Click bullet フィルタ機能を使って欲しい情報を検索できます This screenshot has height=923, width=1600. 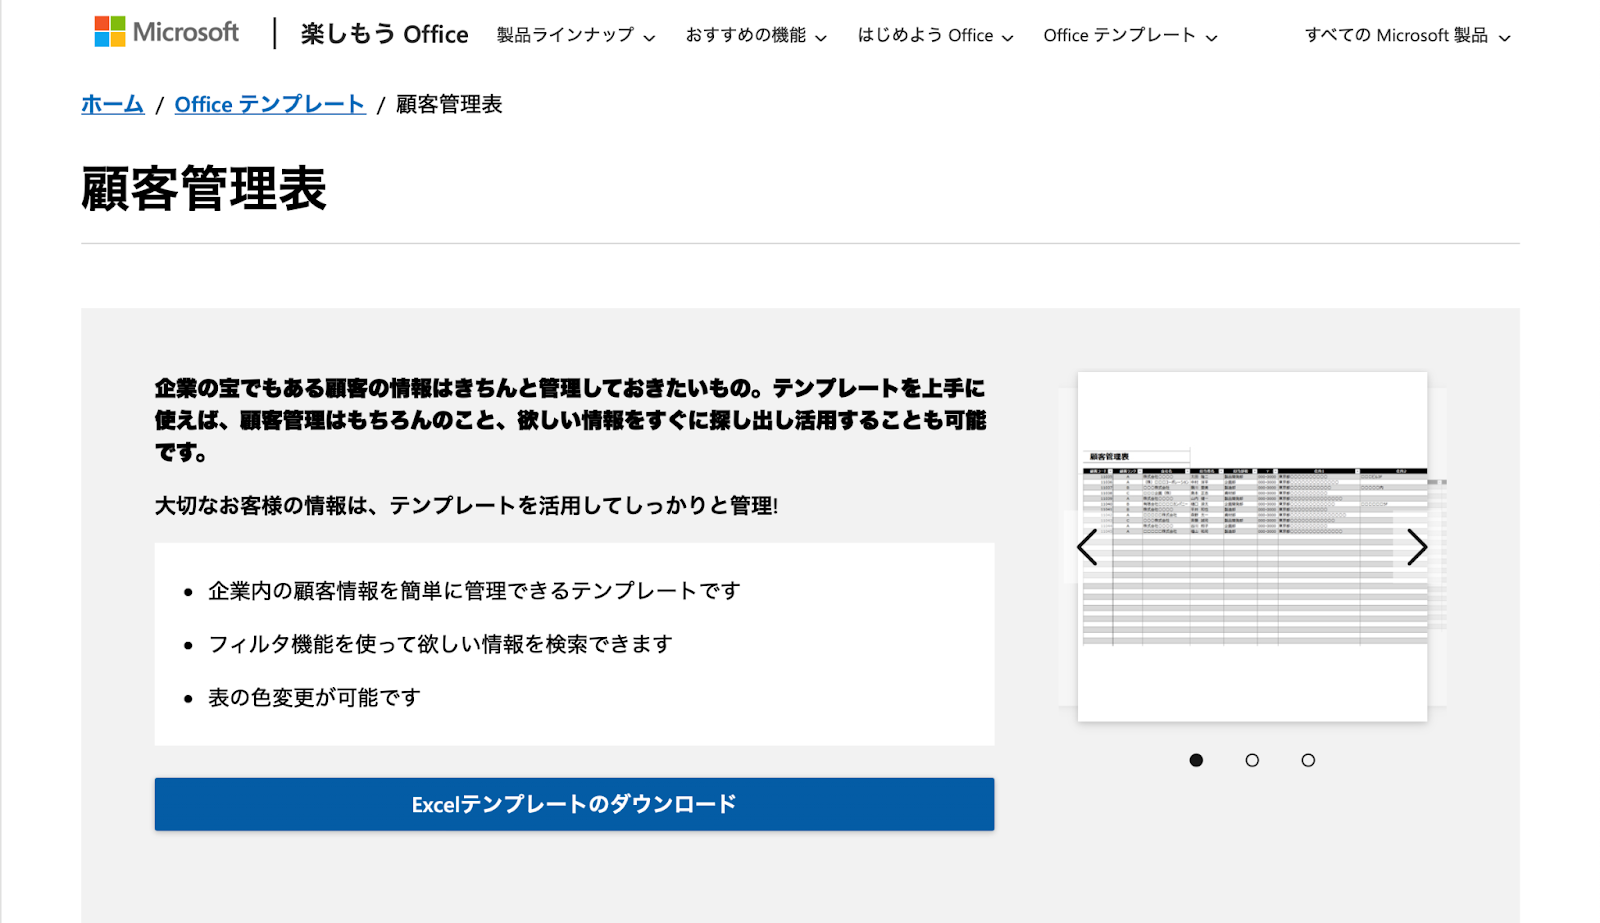click(x=440, y=644)
